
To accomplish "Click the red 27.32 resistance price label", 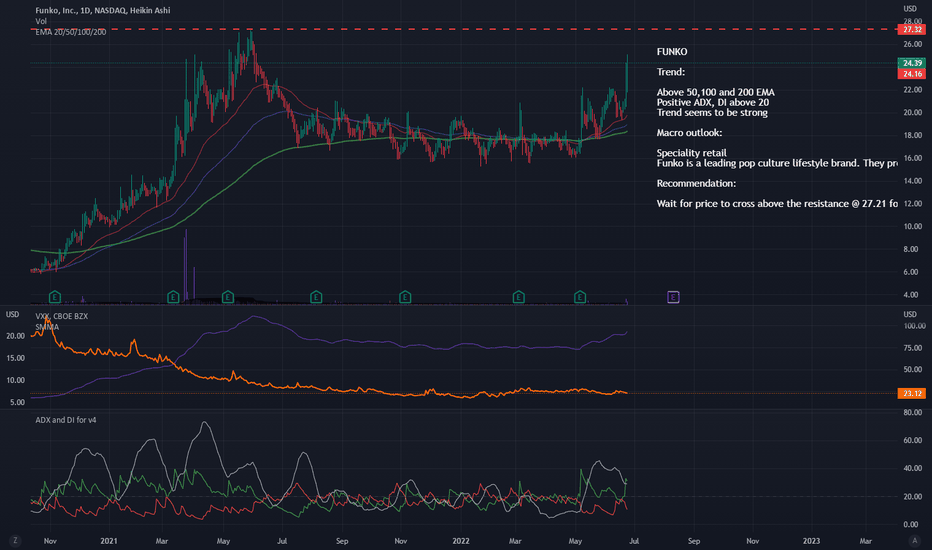I will click(x=911, y=29).
